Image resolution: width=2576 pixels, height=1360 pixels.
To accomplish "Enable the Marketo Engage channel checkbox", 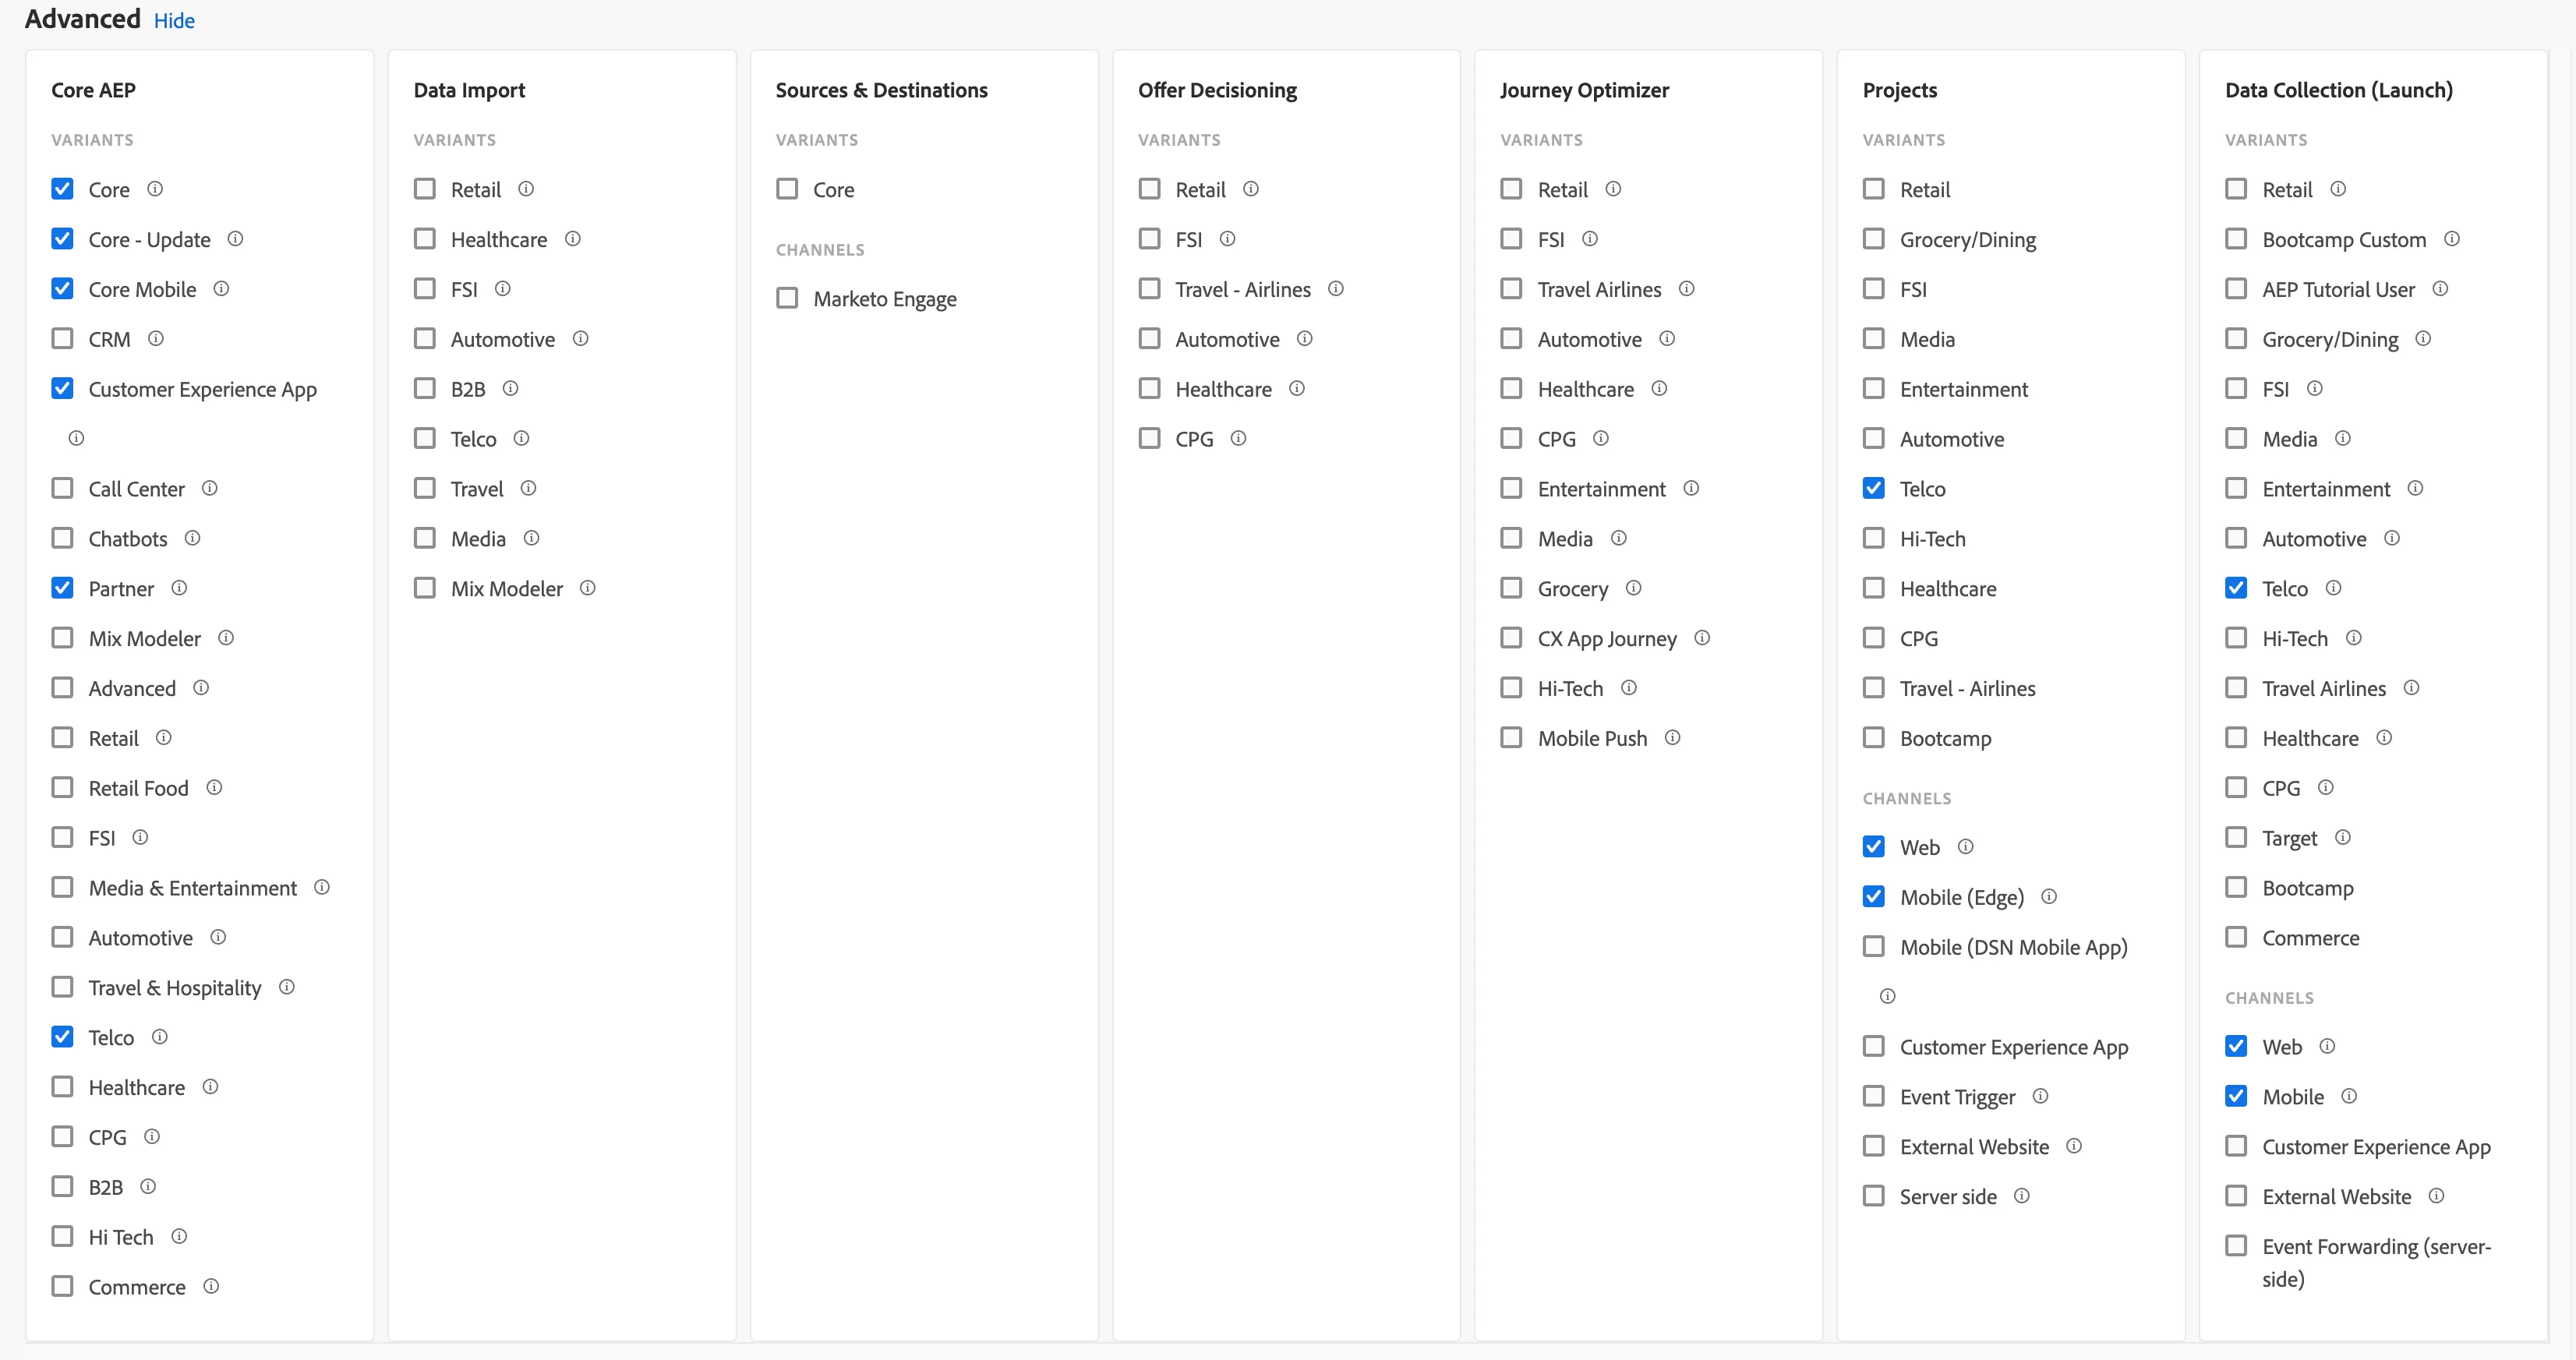I will [x=787, y=298].
